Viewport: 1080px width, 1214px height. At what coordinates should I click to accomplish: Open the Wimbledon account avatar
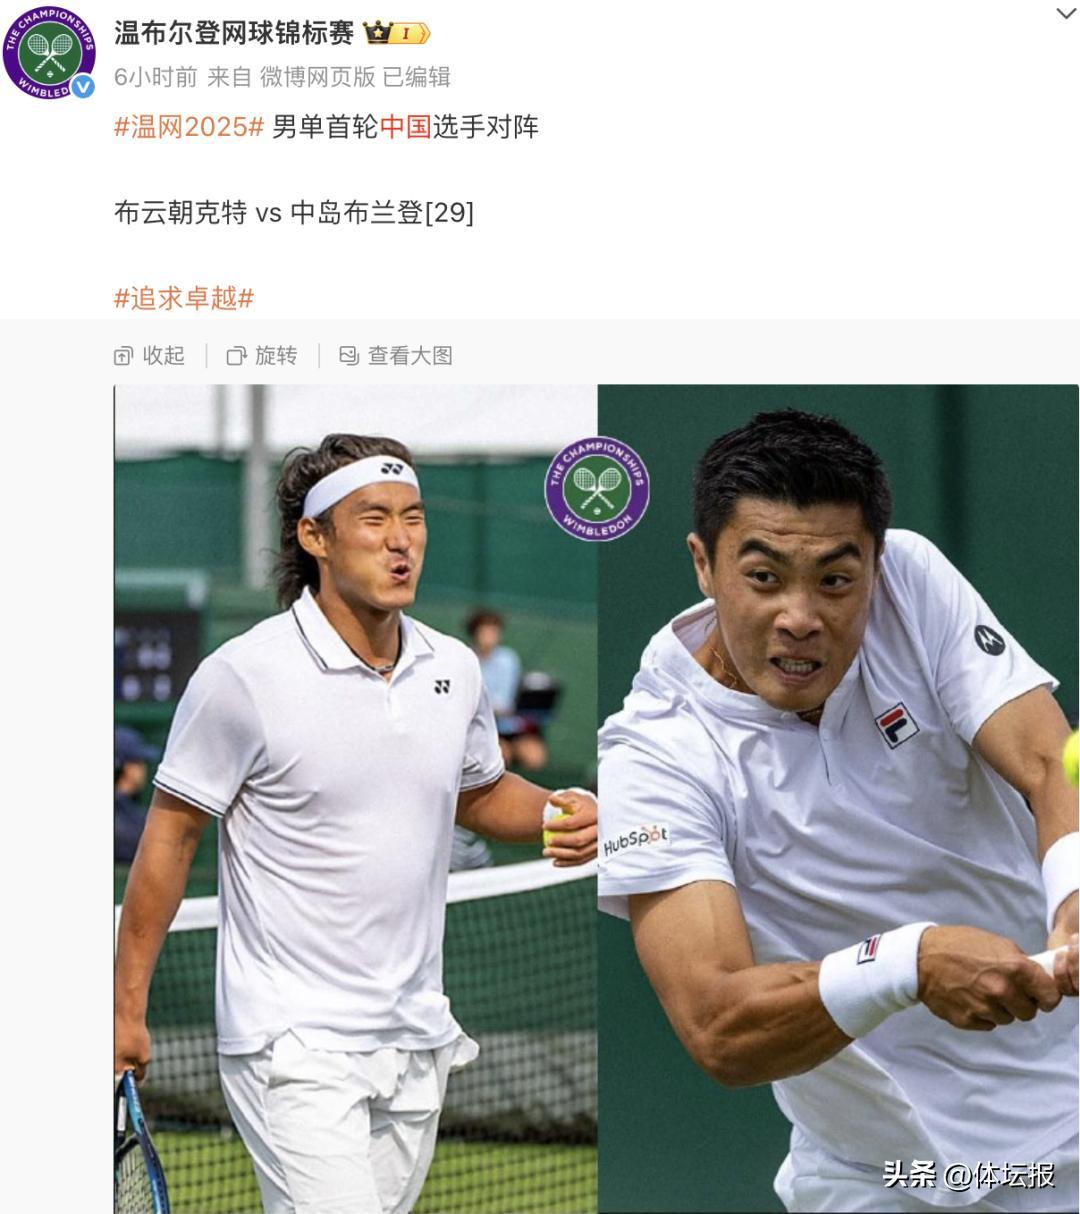coord(49,51)
